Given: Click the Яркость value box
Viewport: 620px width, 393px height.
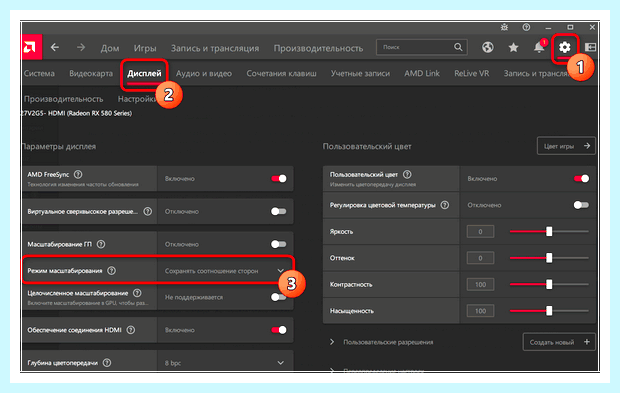Looking at the screenshot, I should tap(480, 231).
